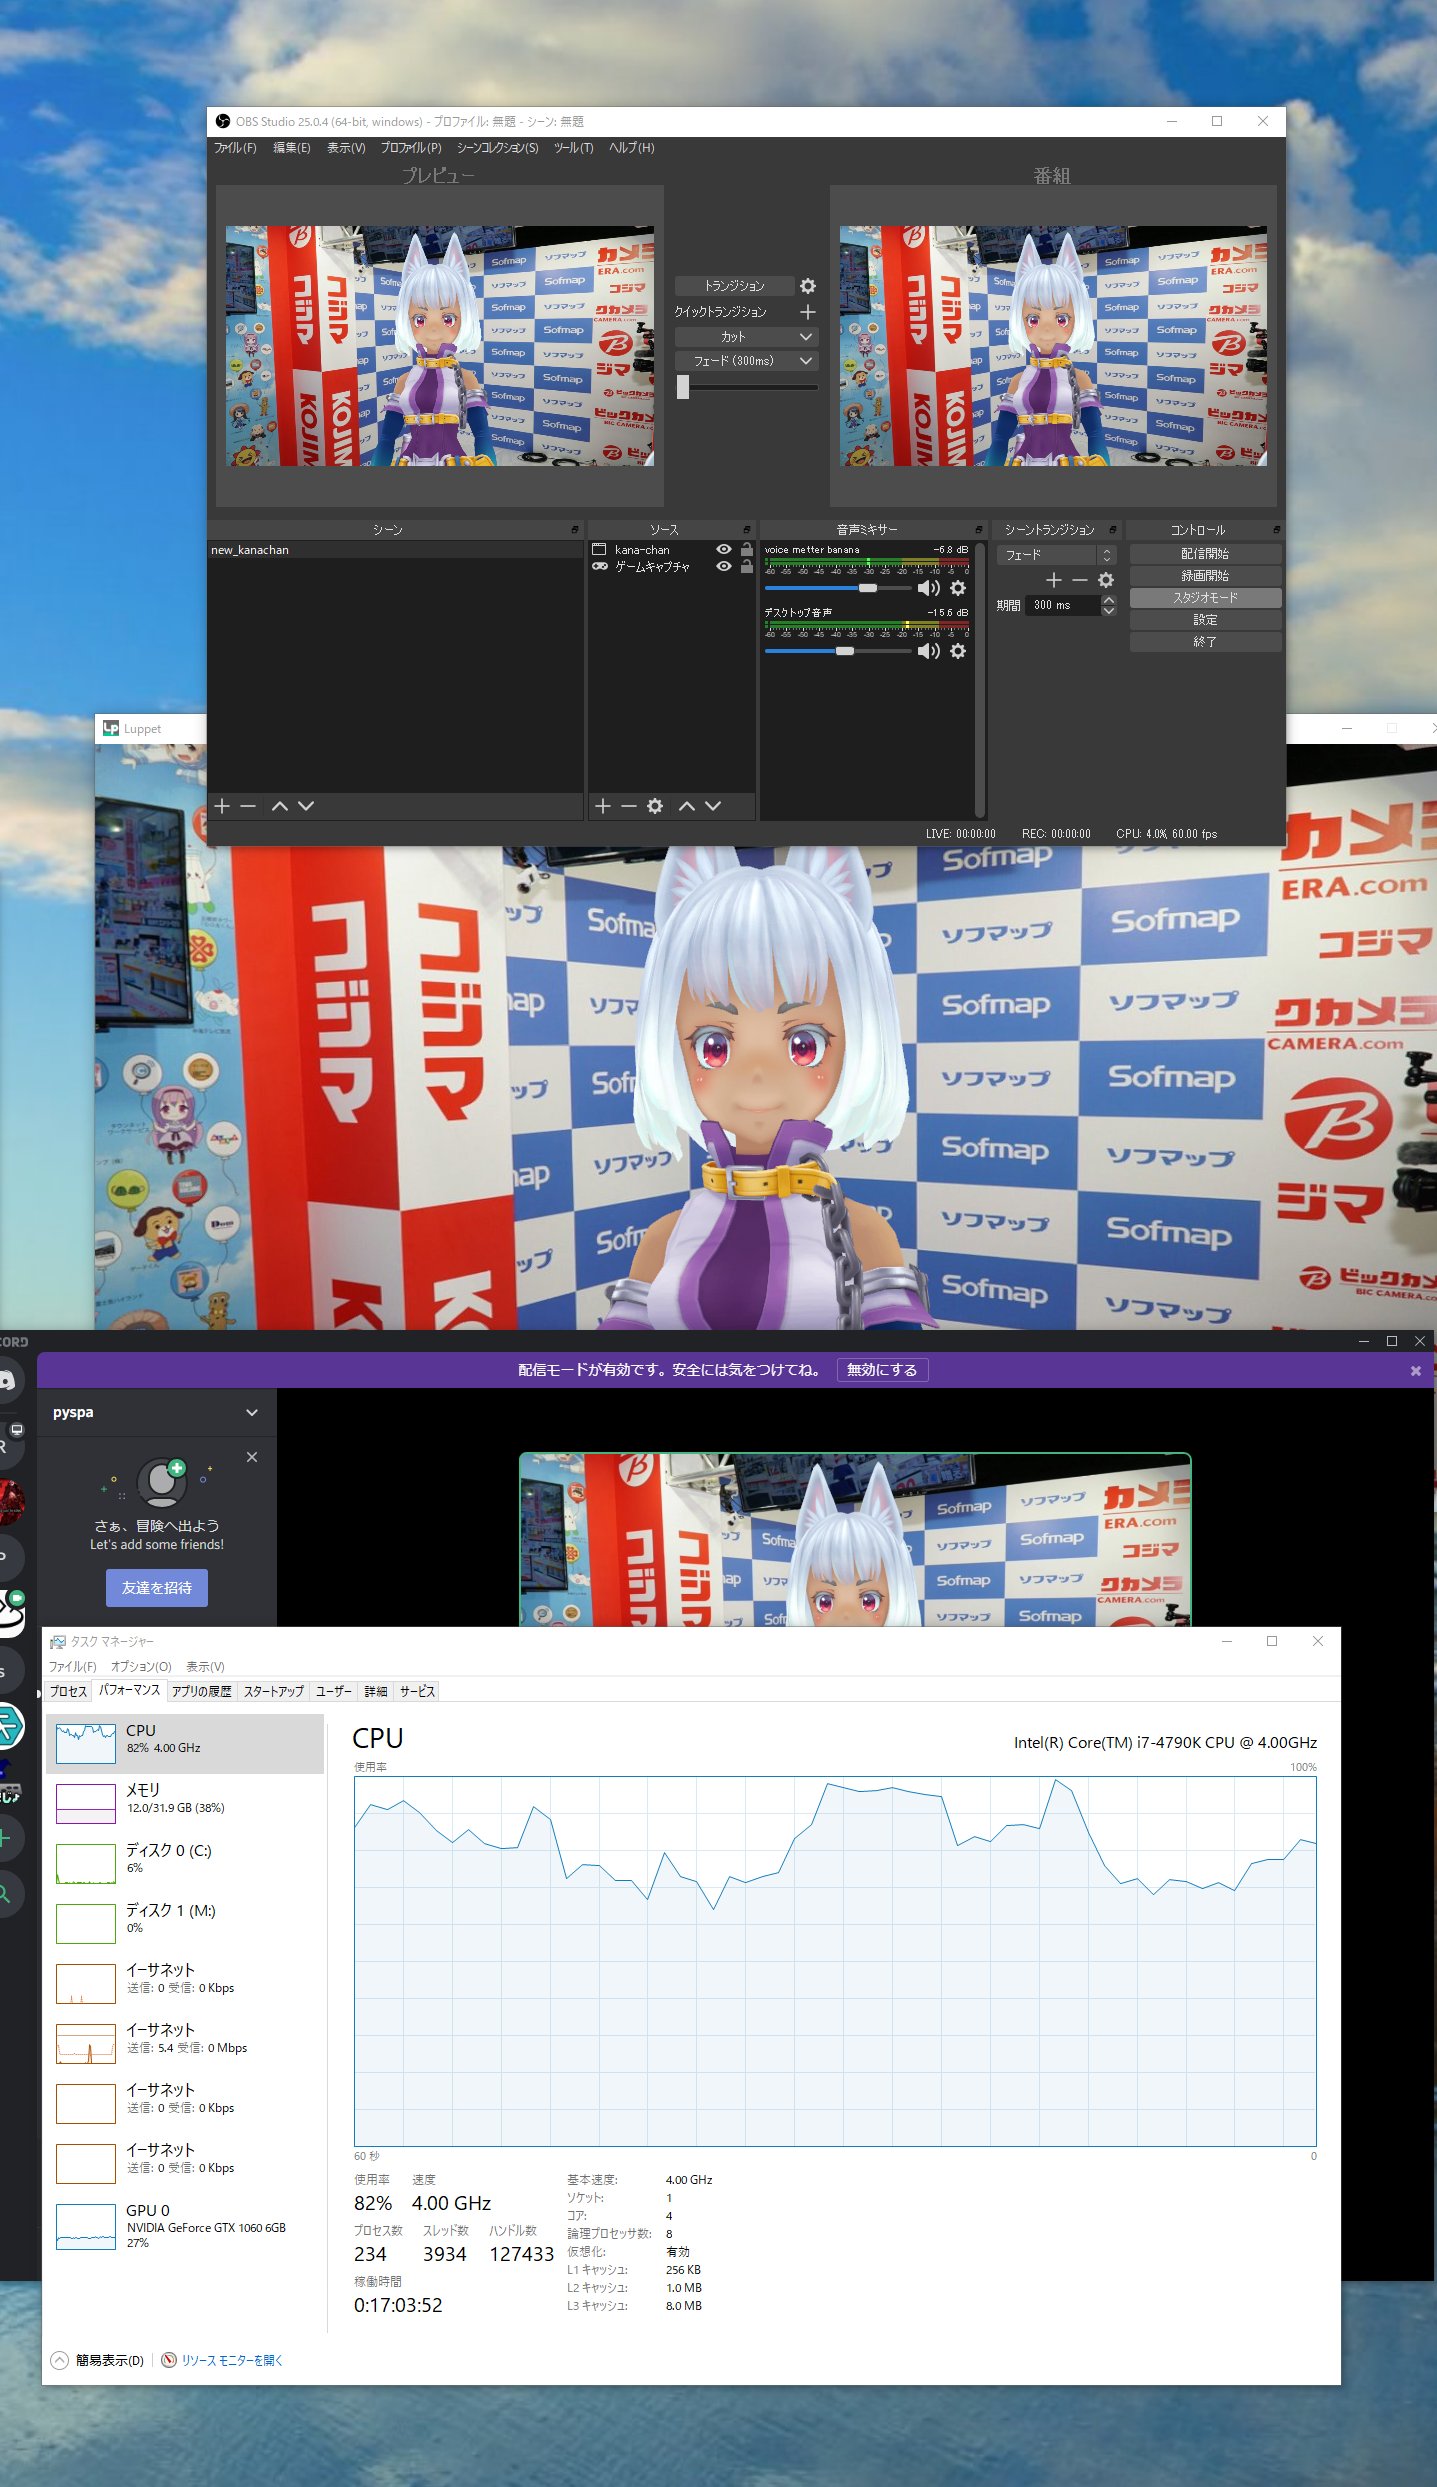Toggle the lock on the ゲームキャプチャ source

747,567
